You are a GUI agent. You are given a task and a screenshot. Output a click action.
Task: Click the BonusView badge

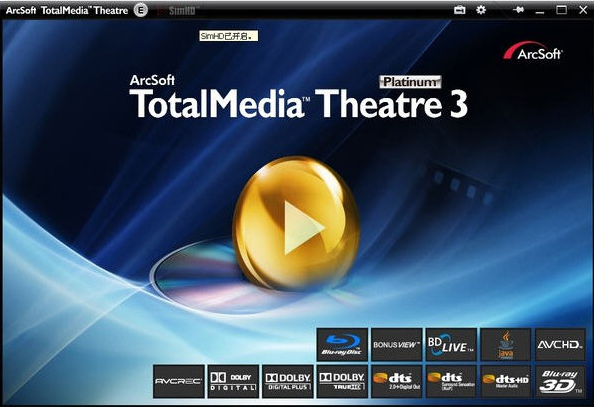[x=396, y=344]
